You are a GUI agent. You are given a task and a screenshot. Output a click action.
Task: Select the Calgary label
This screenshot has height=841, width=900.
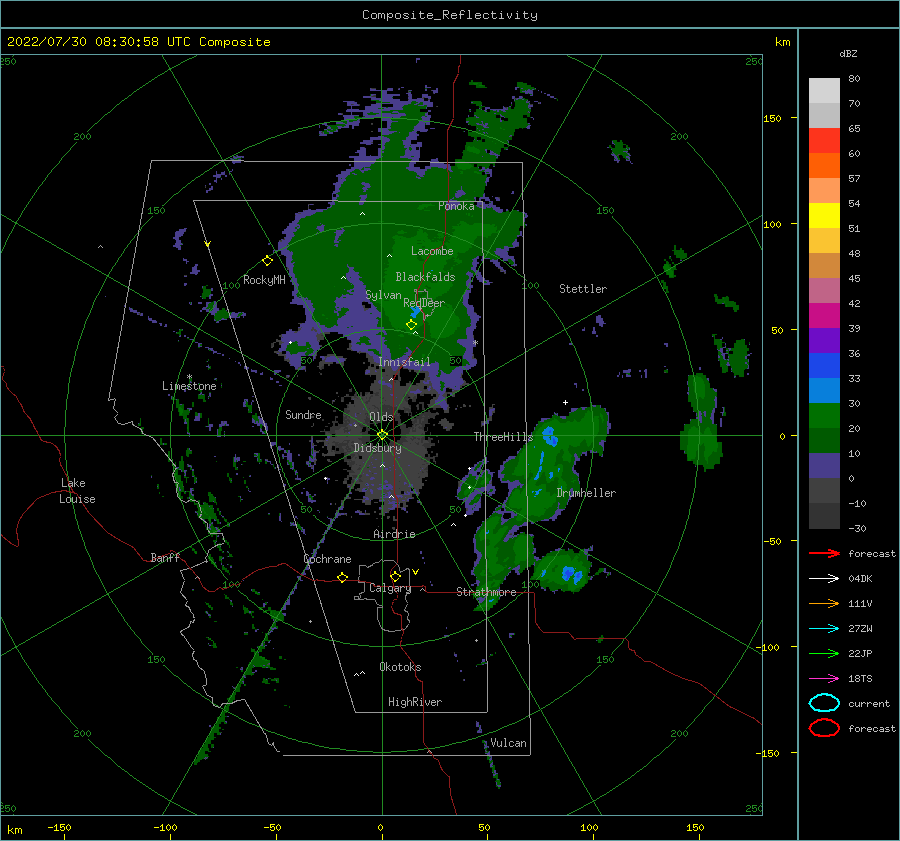click(x=390, y=588)
